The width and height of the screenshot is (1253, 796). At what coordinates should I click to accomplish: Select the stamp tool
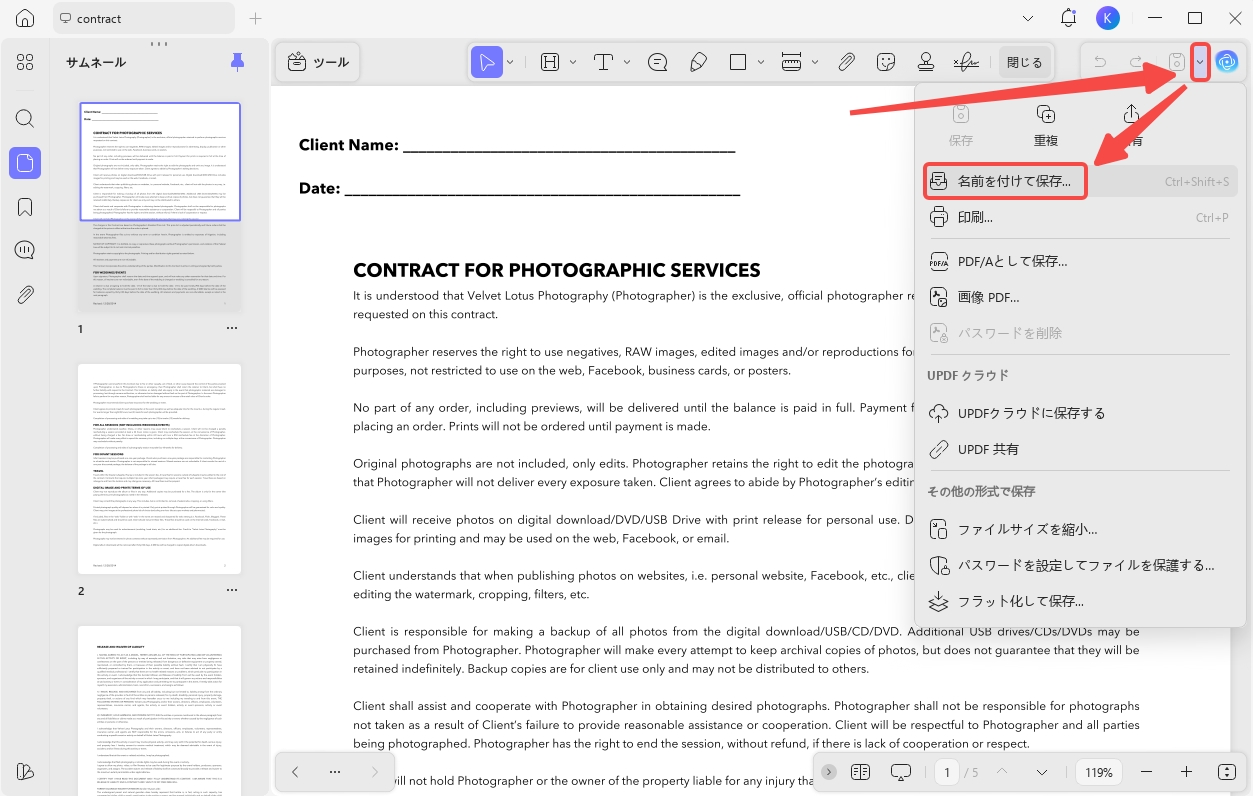coord(926,62)
